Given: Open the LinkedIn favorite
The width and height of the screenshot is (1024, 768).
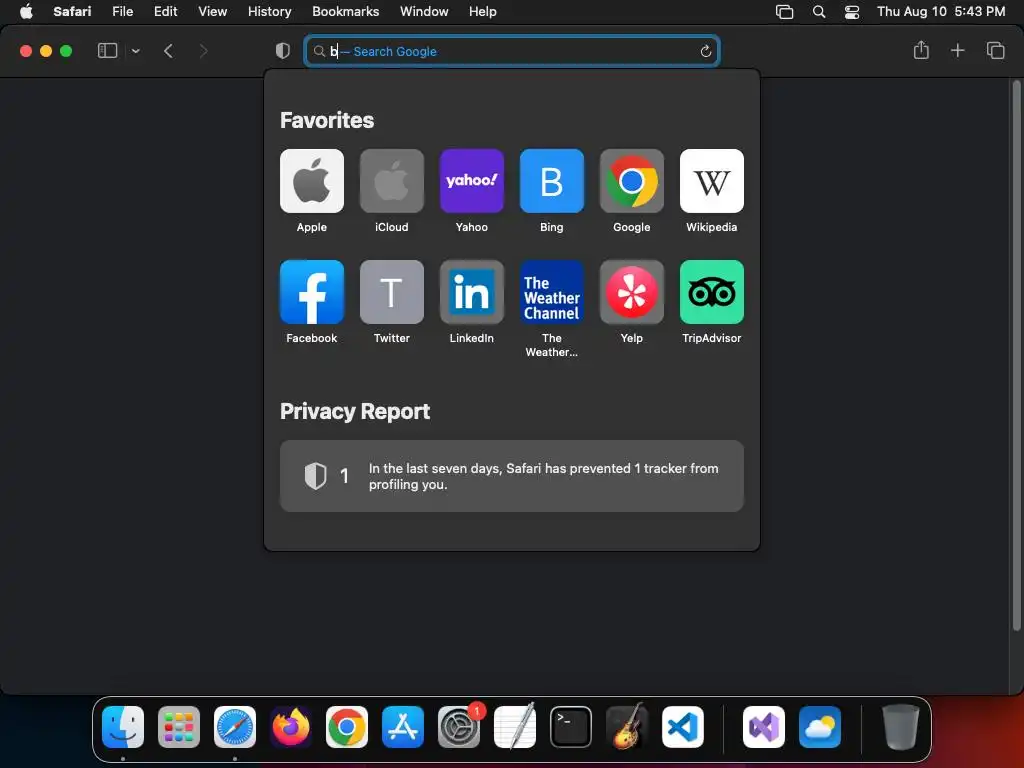Looking at the screenshot, I should point(472,292).
